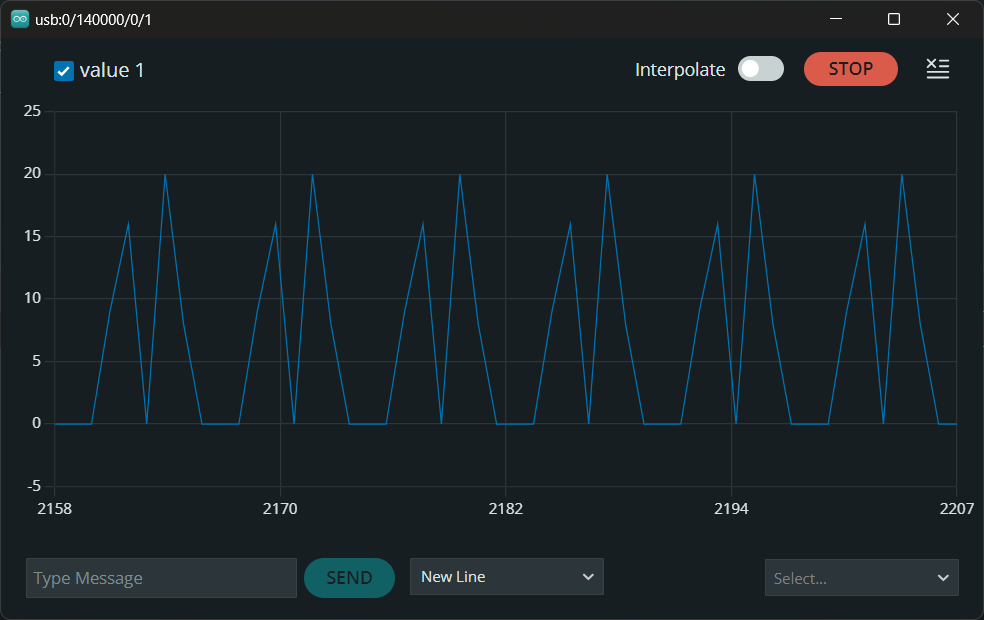984x620 pixels.
Task: Focus the Type Message input field
Action: pyautogui.click(x=161, y=578)
